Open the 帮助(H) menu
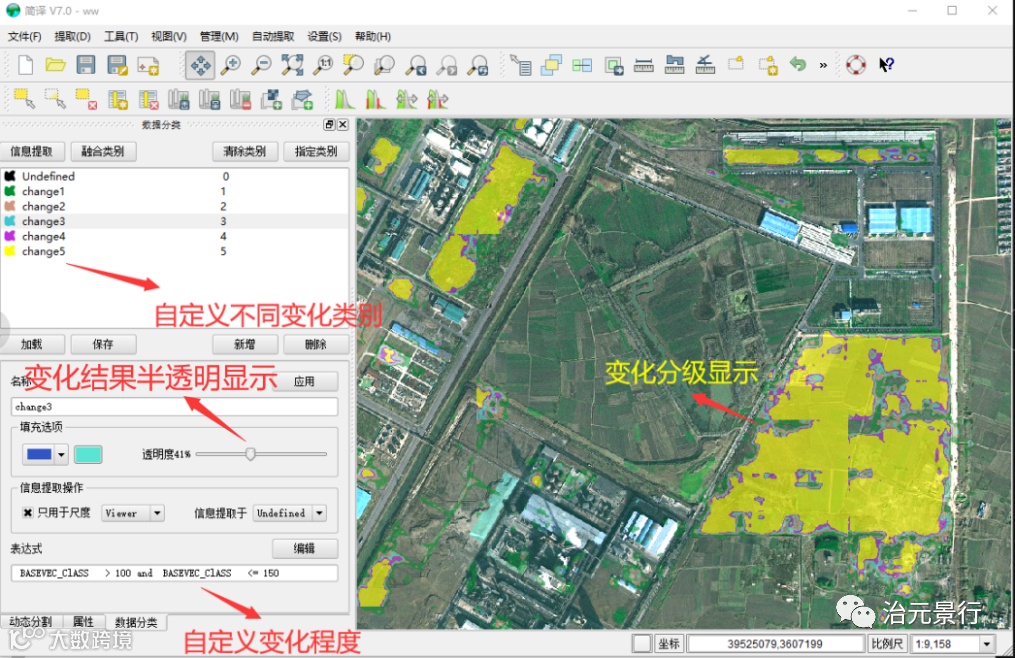 [372, 36]
